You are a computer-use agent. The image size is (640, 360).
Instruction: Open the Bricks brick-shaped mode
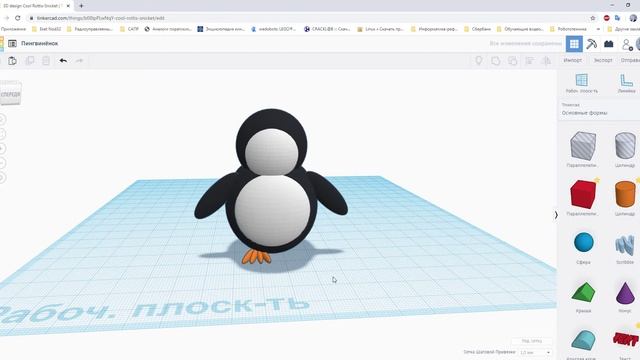pyautogui.click(x=609, y=44)
